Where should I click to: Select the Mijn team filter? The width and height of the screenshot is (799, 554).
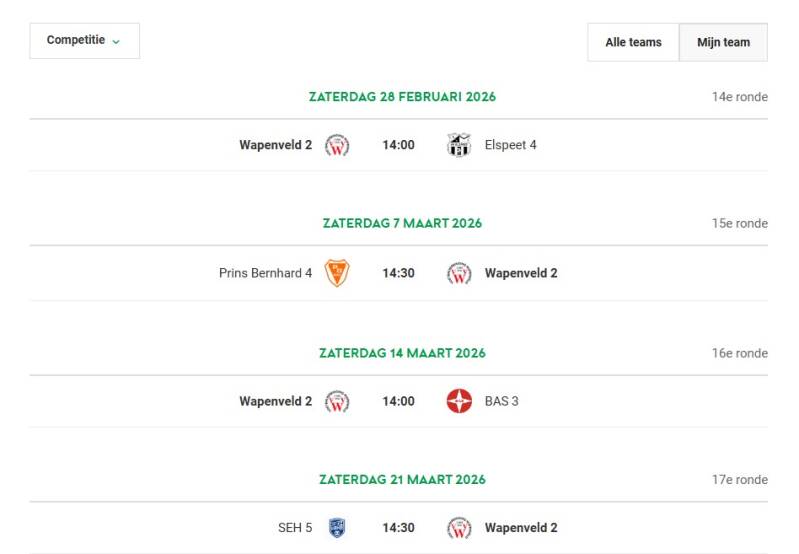tap(723, 42)
